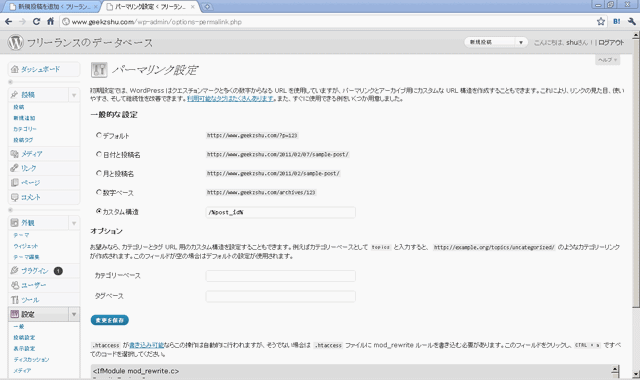Open the 新規追加 posts submenu item

24,118
